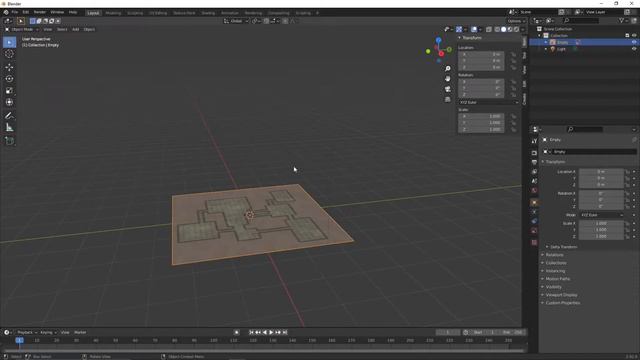Open the World properties tab icon
This screenshot has width=640, height=360.
pos(534,191)
